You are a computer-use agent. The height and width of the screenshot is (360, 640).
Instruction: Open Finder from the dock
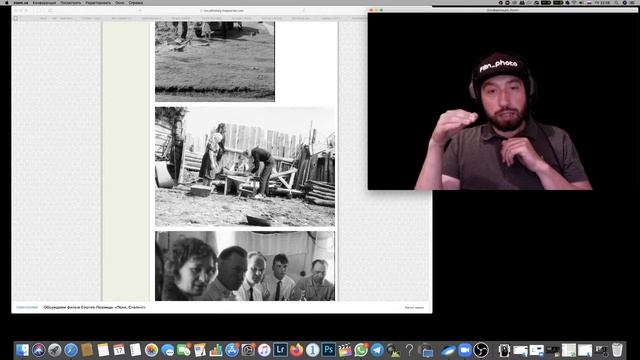pos(22,350)
